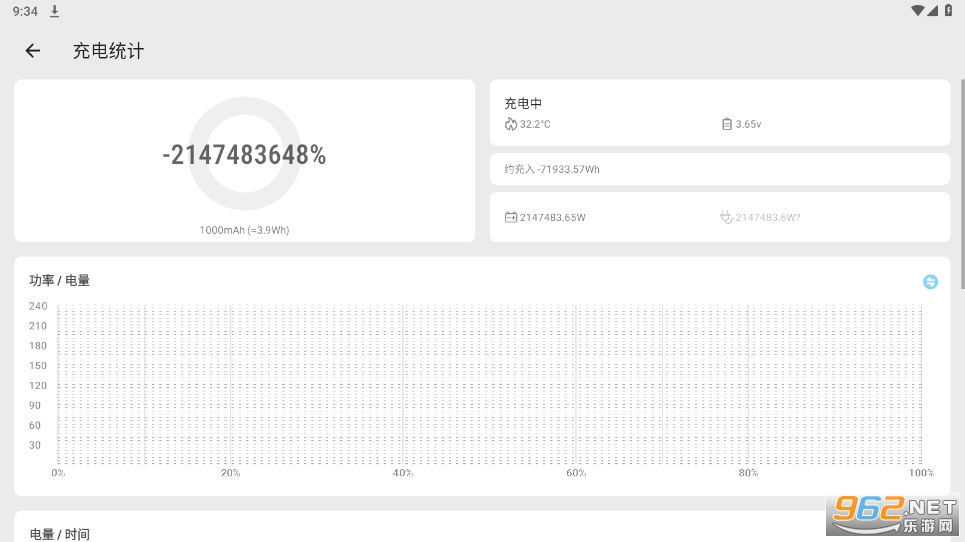Image resolution: width=965 pixels, height=542 pixels.
Task: Tap the 充电统计 page title
Action: 108,51
